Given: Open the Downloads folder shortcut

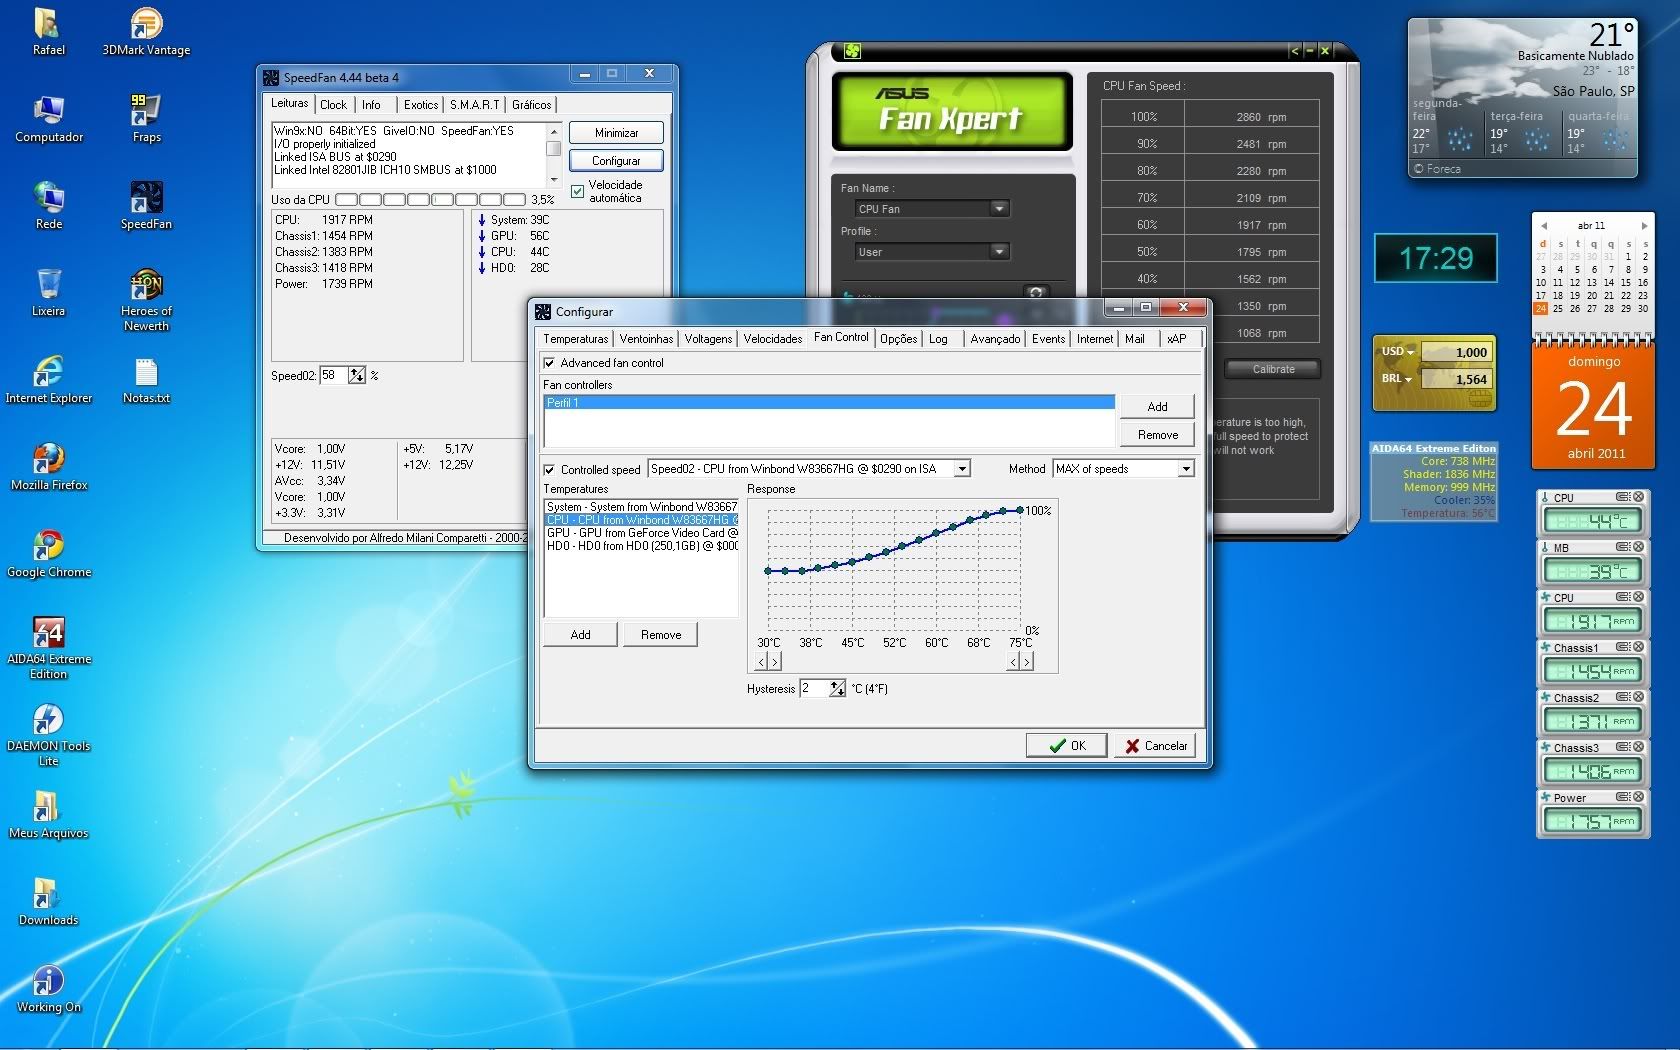Looking at the screenshot, I should pos(48,902).
